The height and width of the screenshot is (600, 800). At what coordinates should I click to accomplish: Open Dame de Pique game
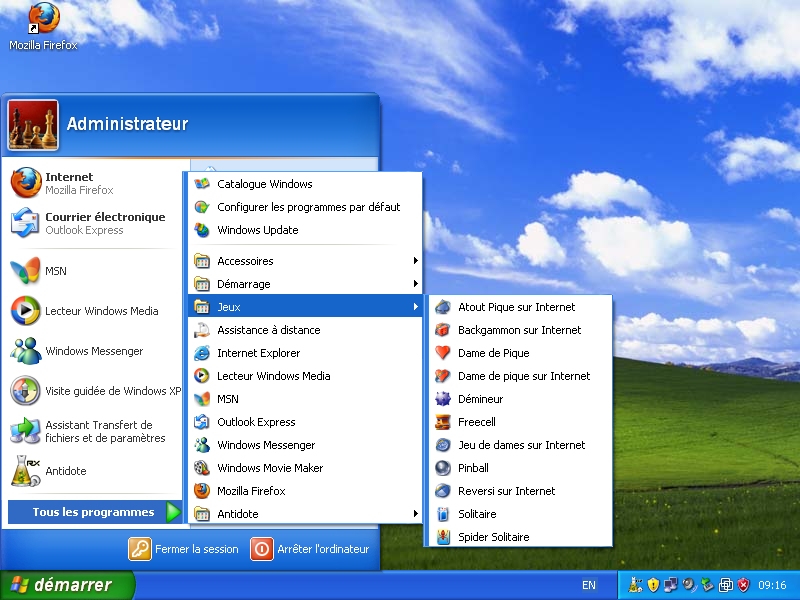[x=493, y=353]
